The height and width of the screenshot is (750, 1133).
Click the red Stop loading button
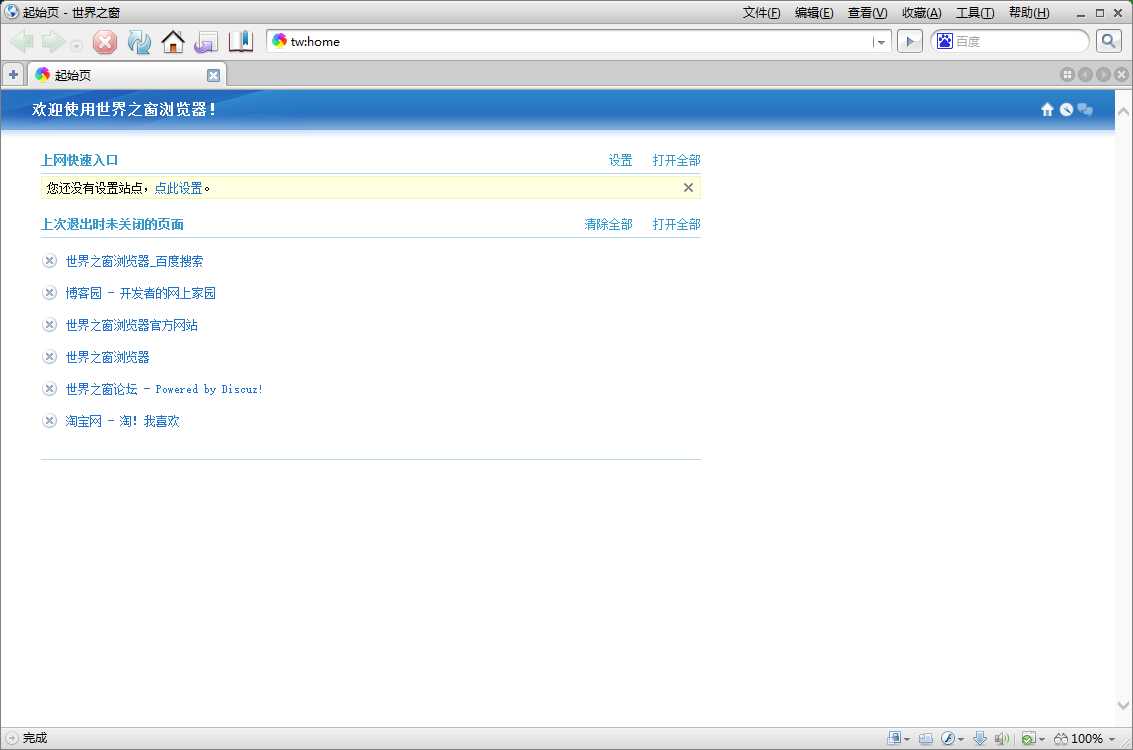click(x=105, y=42)
